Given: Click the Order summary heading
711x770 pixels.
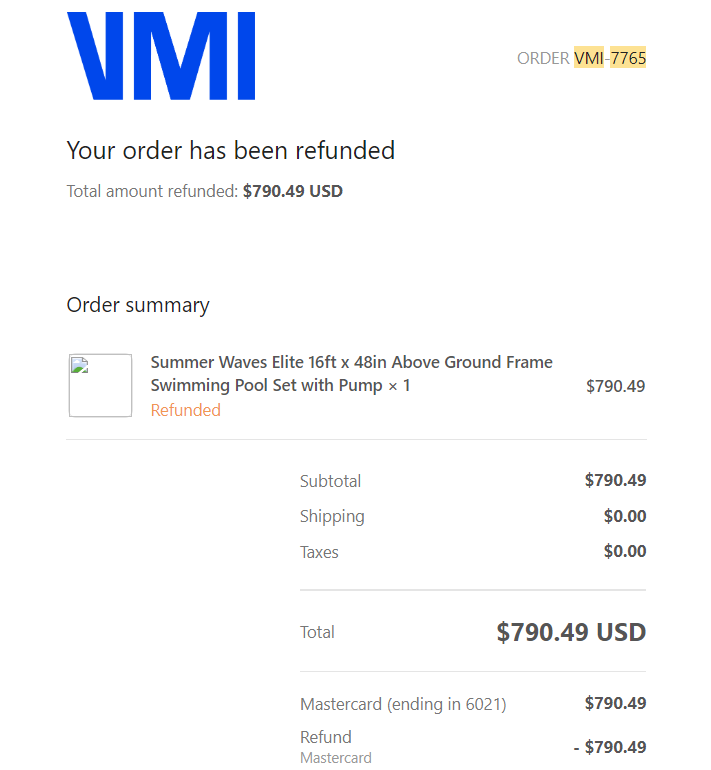Looking at the screenshot, I should coord(138,305).
